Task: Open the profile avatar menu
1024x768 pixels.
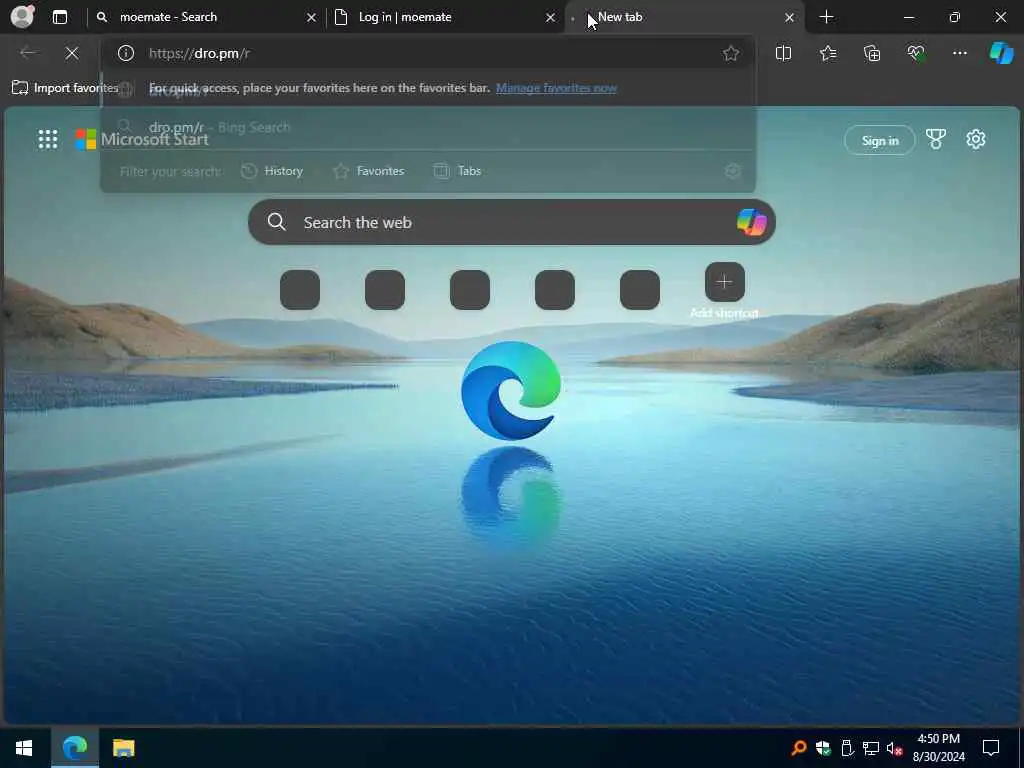Action: (22, 16)
